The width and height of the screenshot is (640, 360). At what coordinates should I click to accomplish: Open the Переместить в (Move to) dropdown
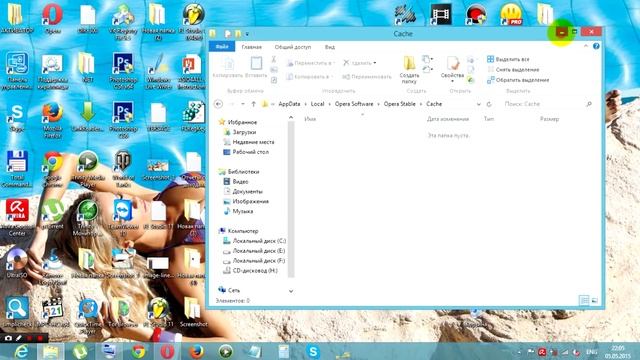tap(311, 63)
